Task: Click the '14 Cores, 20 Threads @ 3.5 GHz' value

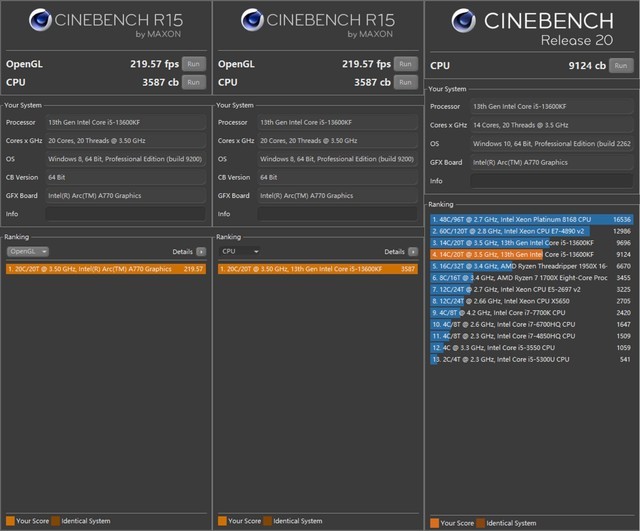Action: coord(551,125)
